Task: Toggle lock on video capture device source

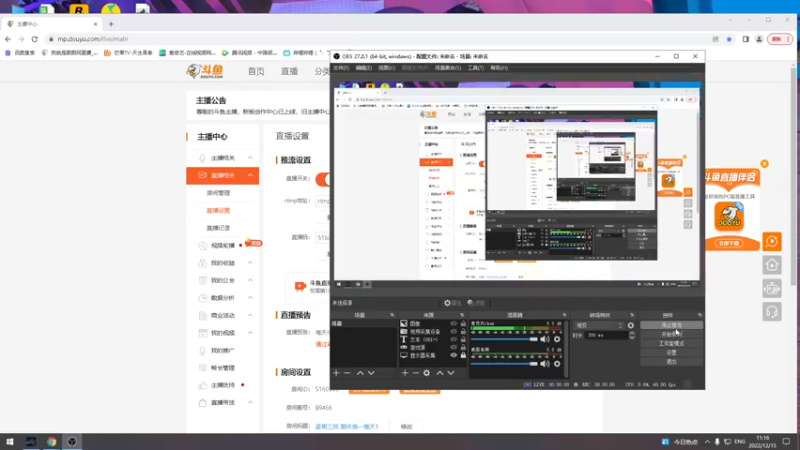Action: tap(463, 332)
